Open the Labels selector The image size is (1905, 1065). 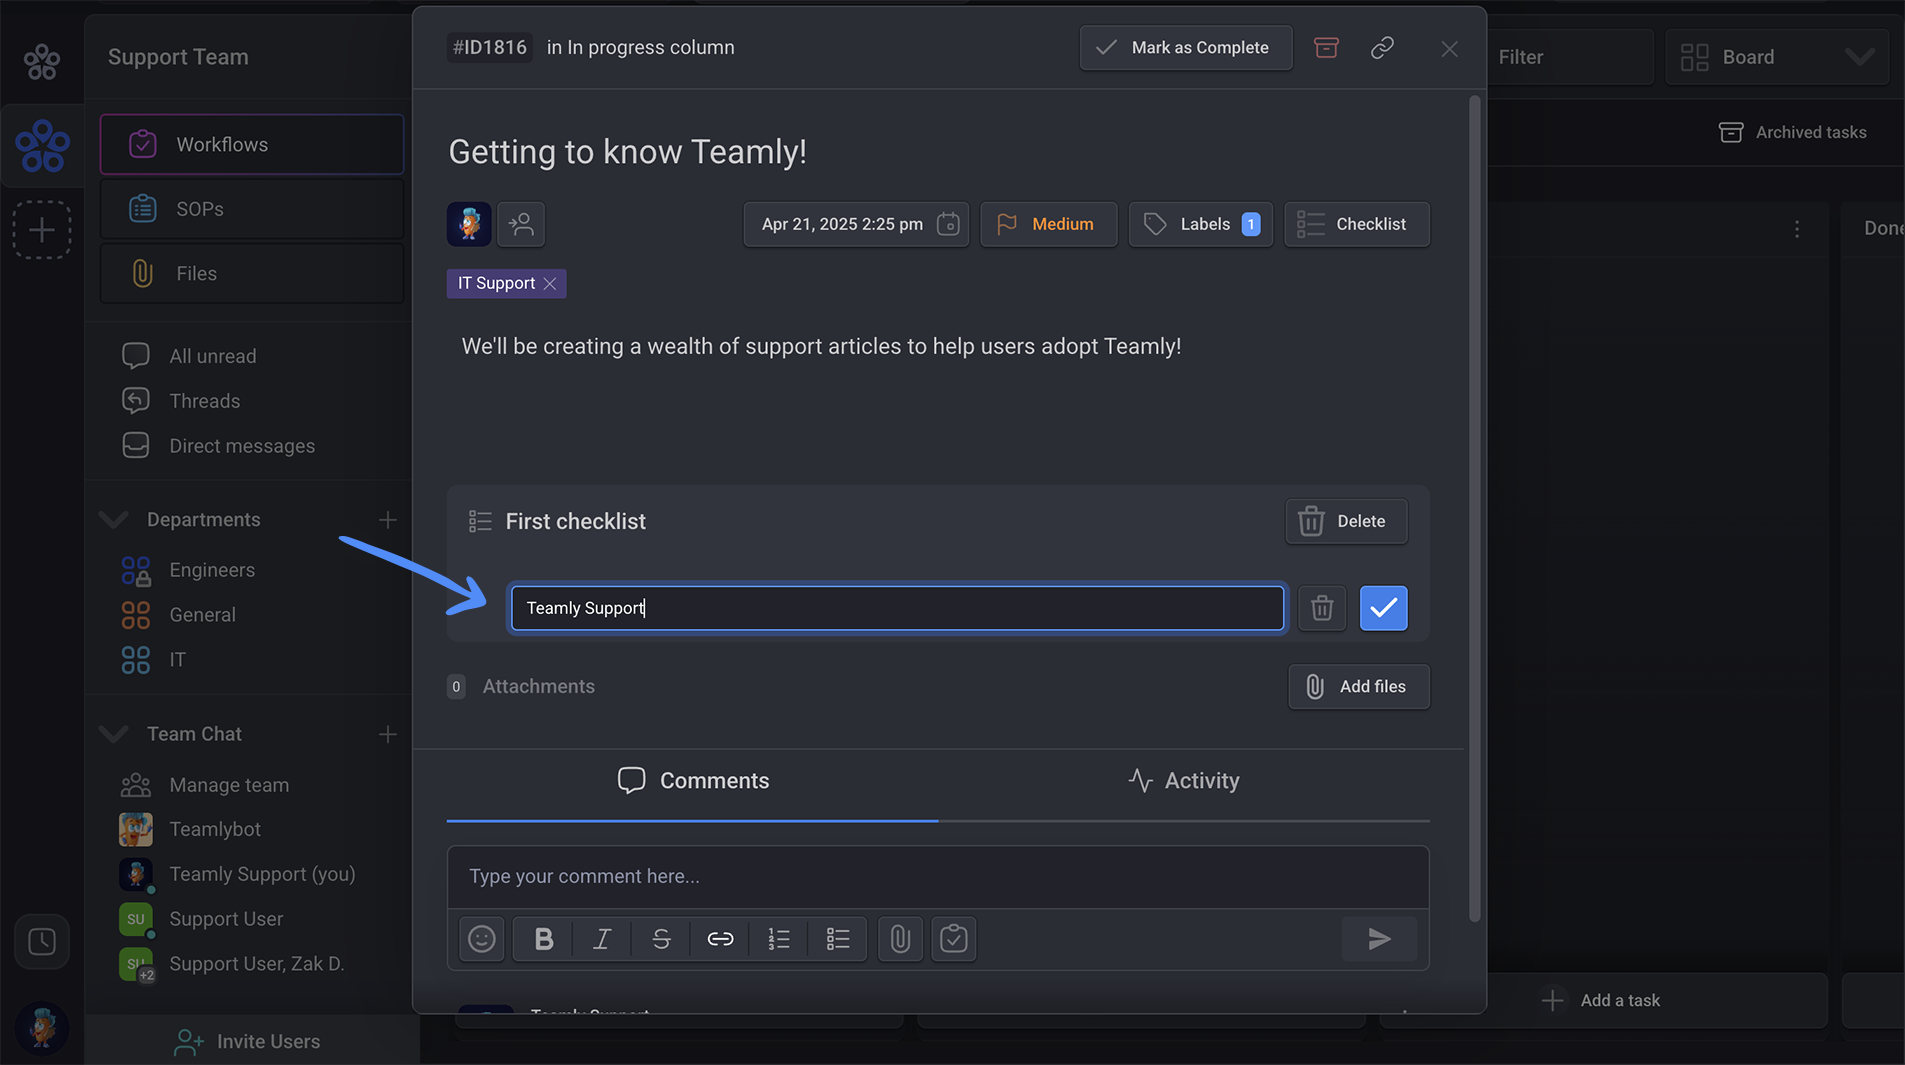[1200, 224]
